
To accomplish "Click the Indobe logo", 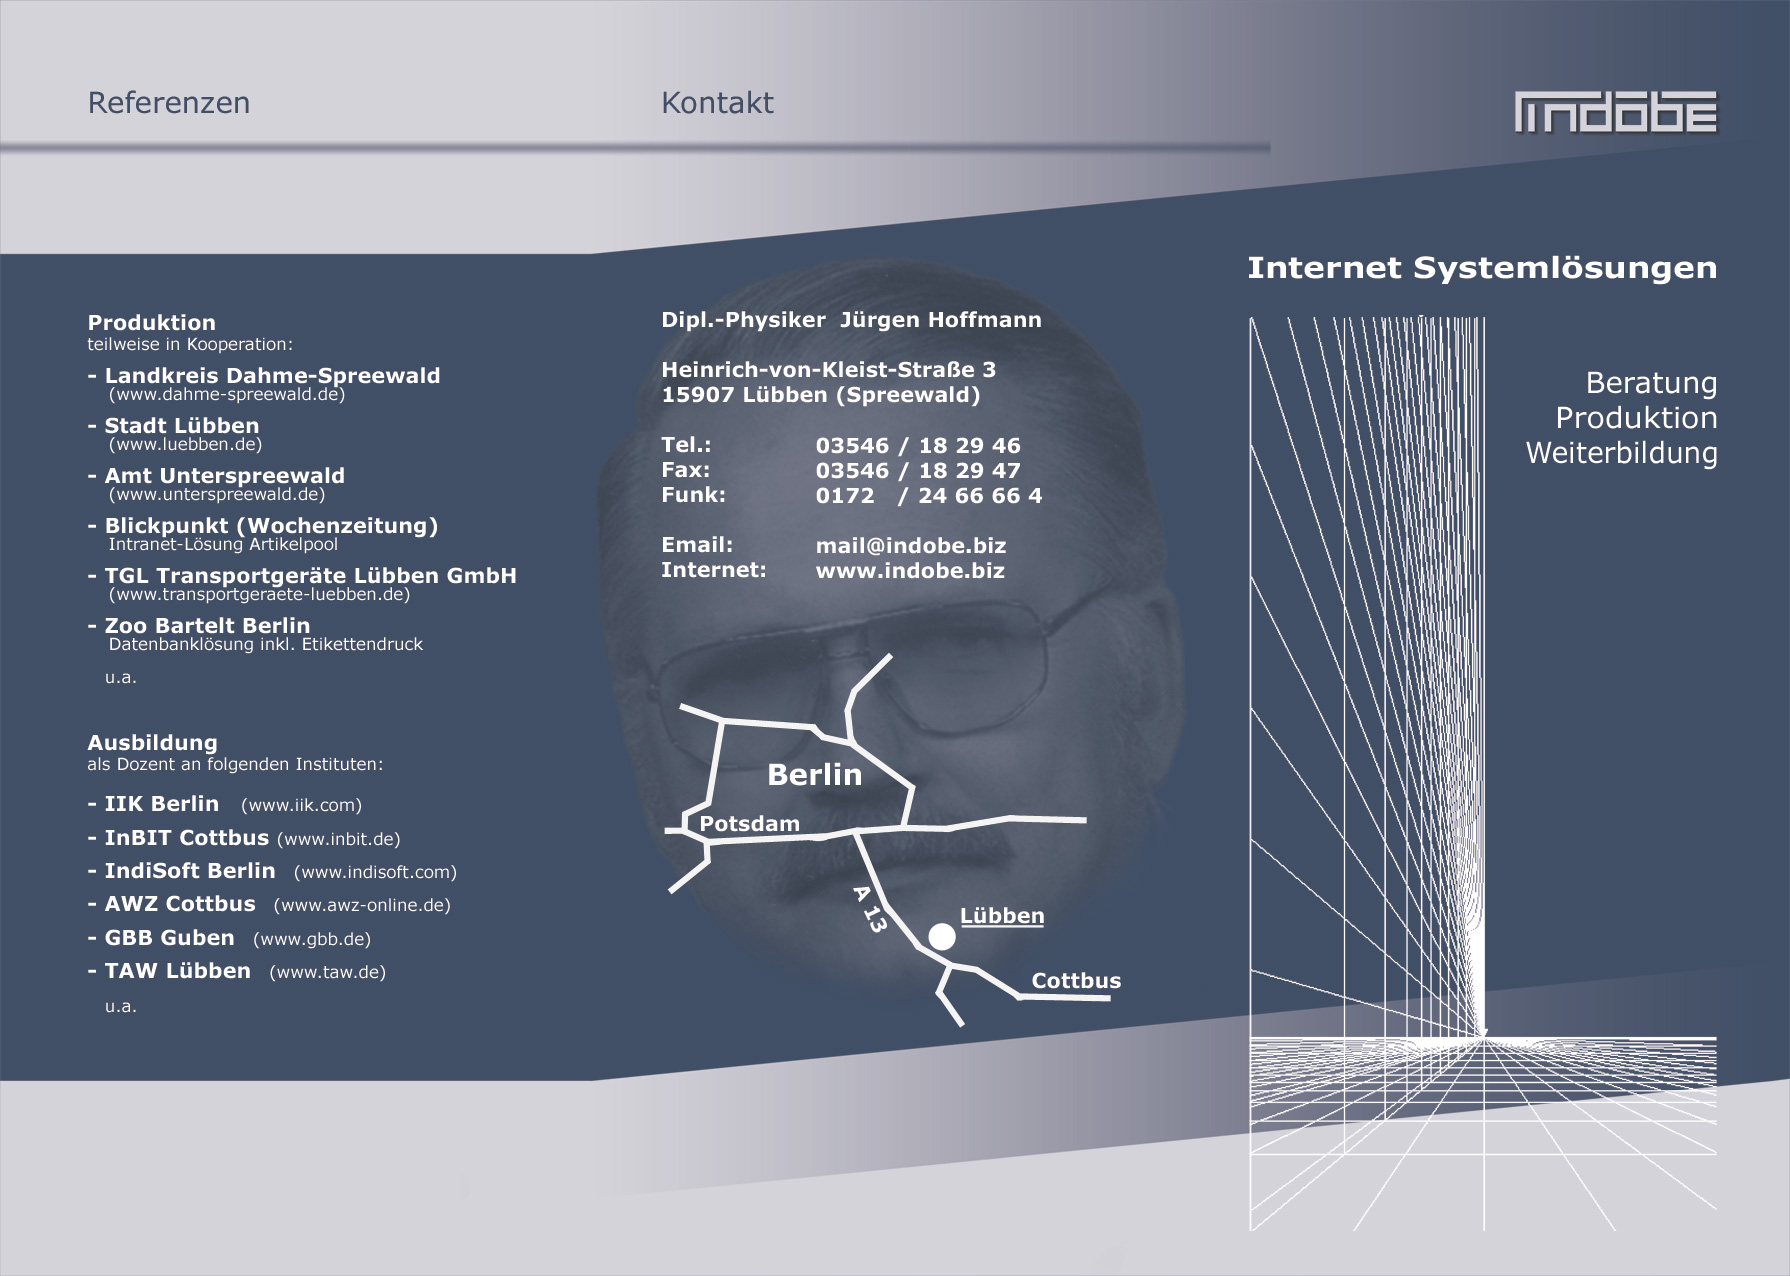I will pyautogui.click(x=1615, y=112).
